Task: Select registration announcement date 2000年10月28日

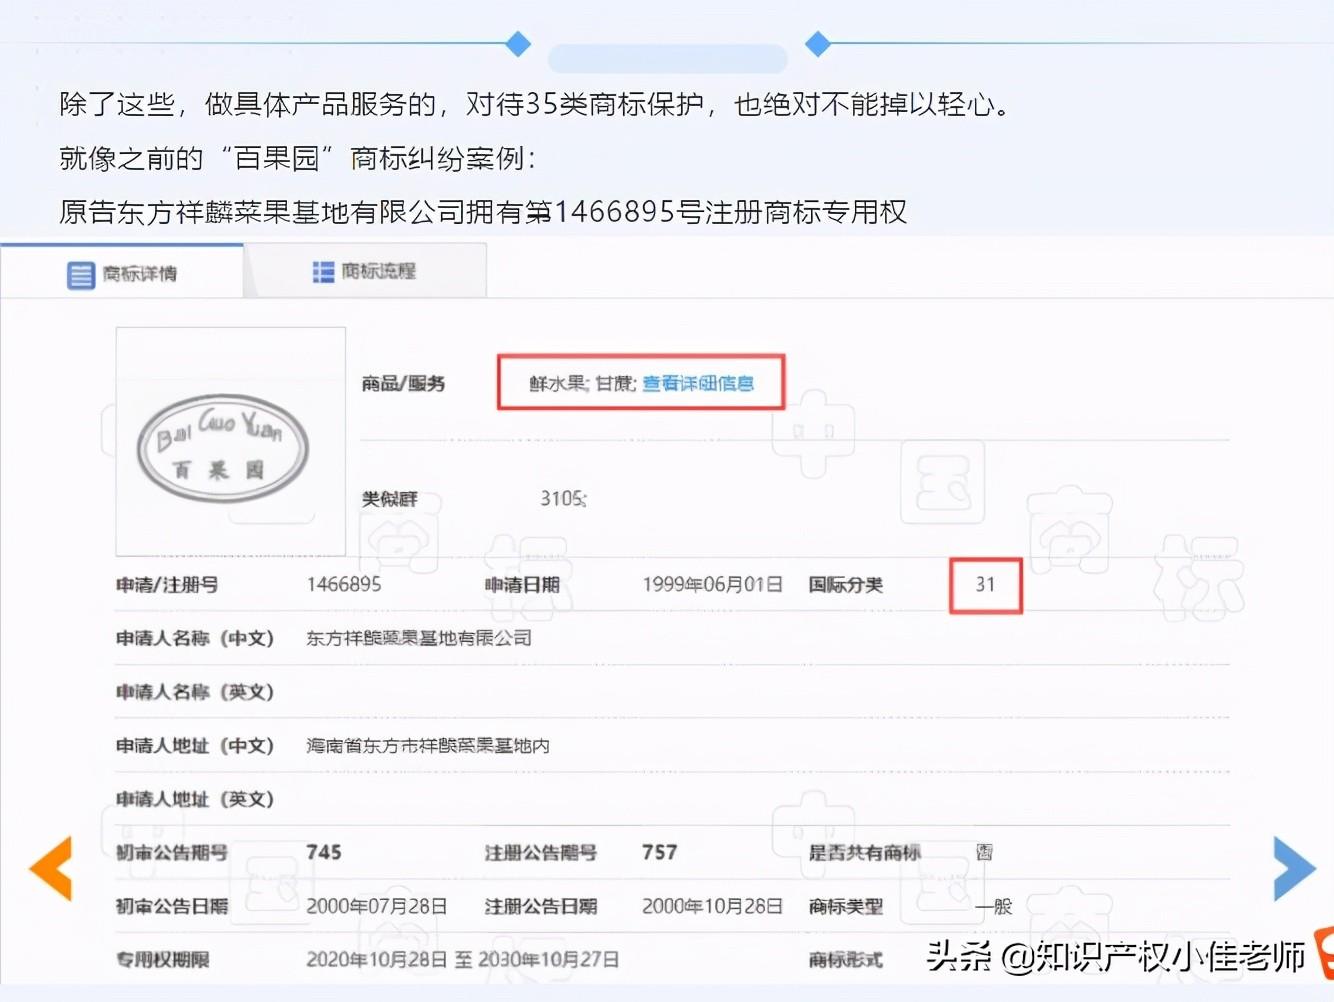Action: click(x=712, y=906)
